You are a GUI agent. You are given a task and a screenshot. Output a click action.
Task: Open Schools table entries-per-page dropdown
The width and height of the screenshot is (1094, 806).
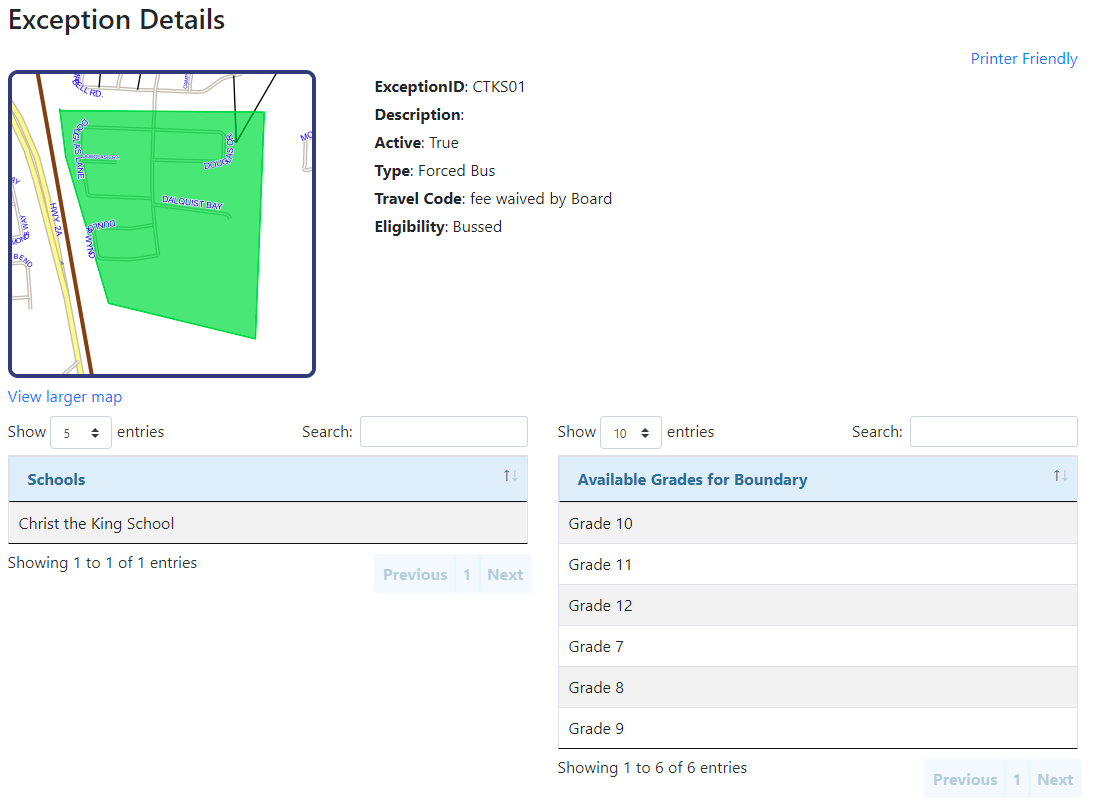pyautogui.click(x=81, y=433)
